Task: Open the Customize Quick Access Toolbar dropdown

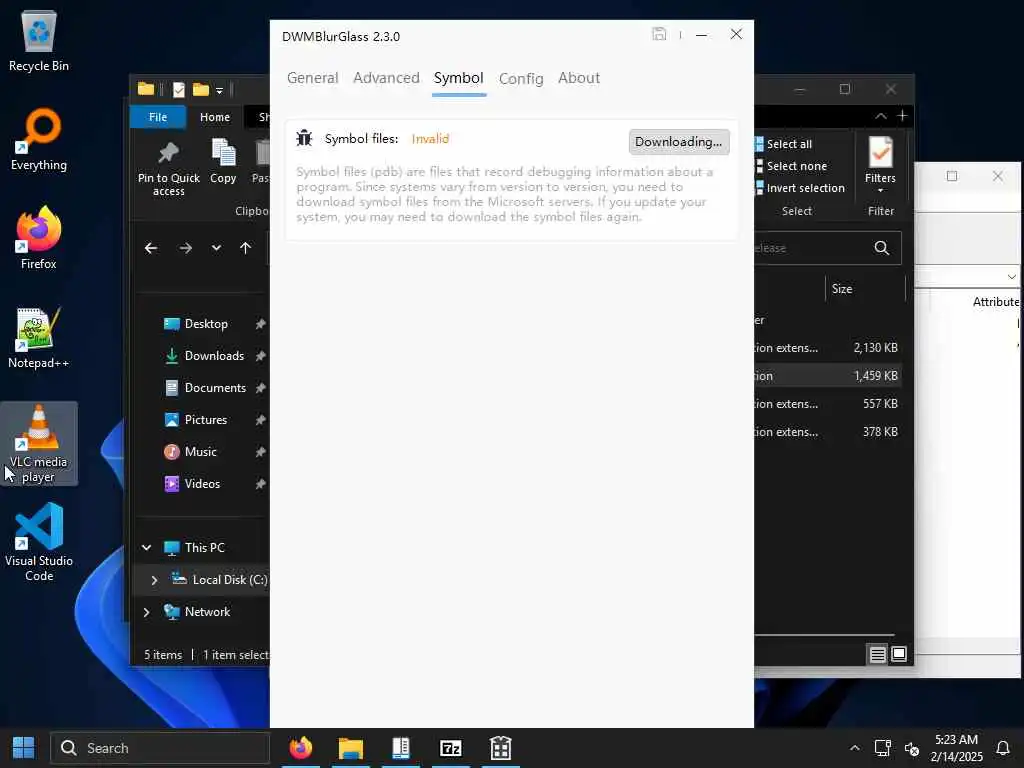Action: [219, 90]
